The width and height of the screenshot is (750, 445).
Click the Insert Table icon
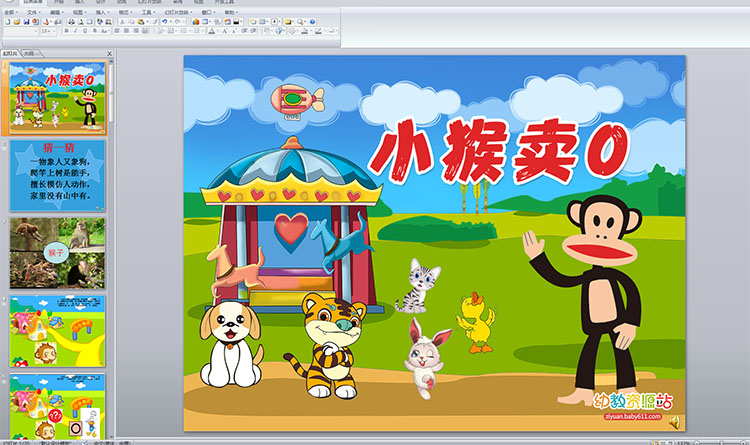coord(205,22)
